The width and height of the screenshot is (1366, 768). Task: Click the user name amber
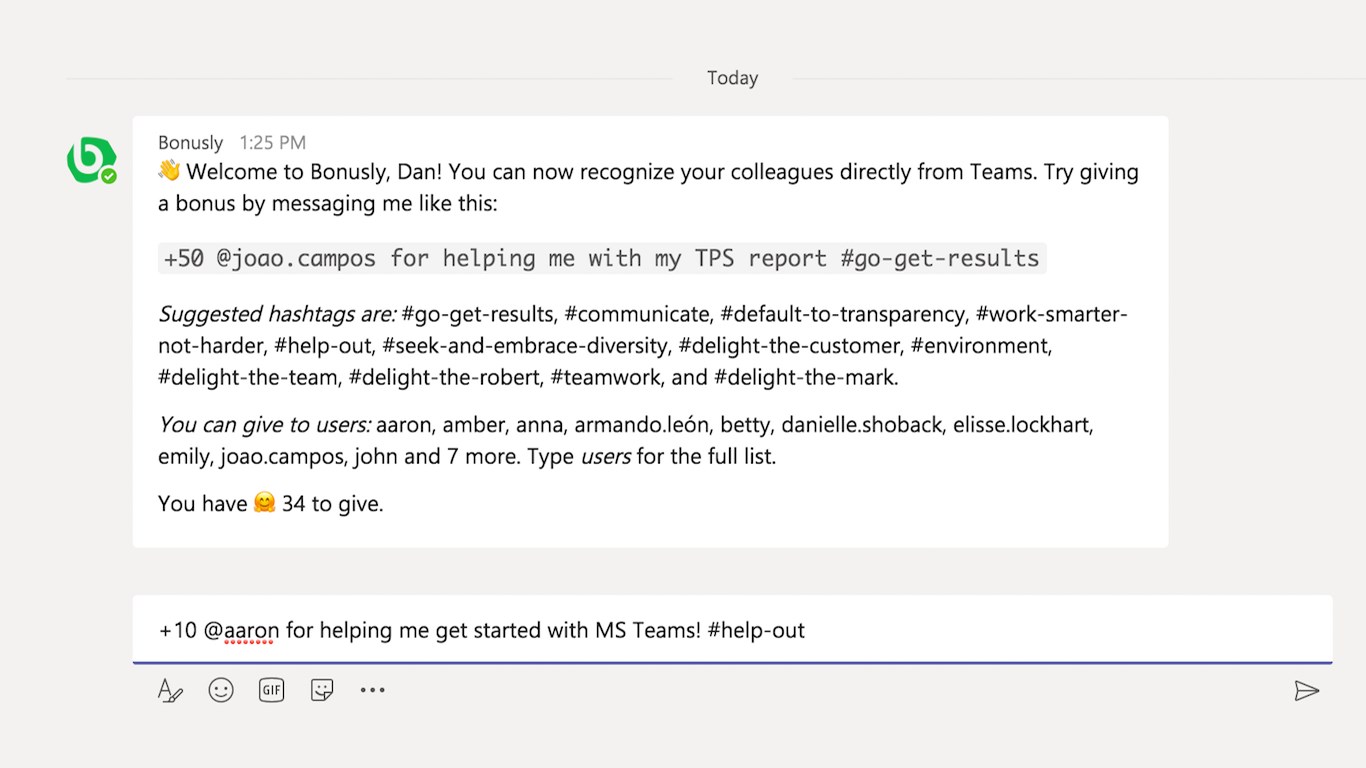pyautogui.click(x=472, y=424)
